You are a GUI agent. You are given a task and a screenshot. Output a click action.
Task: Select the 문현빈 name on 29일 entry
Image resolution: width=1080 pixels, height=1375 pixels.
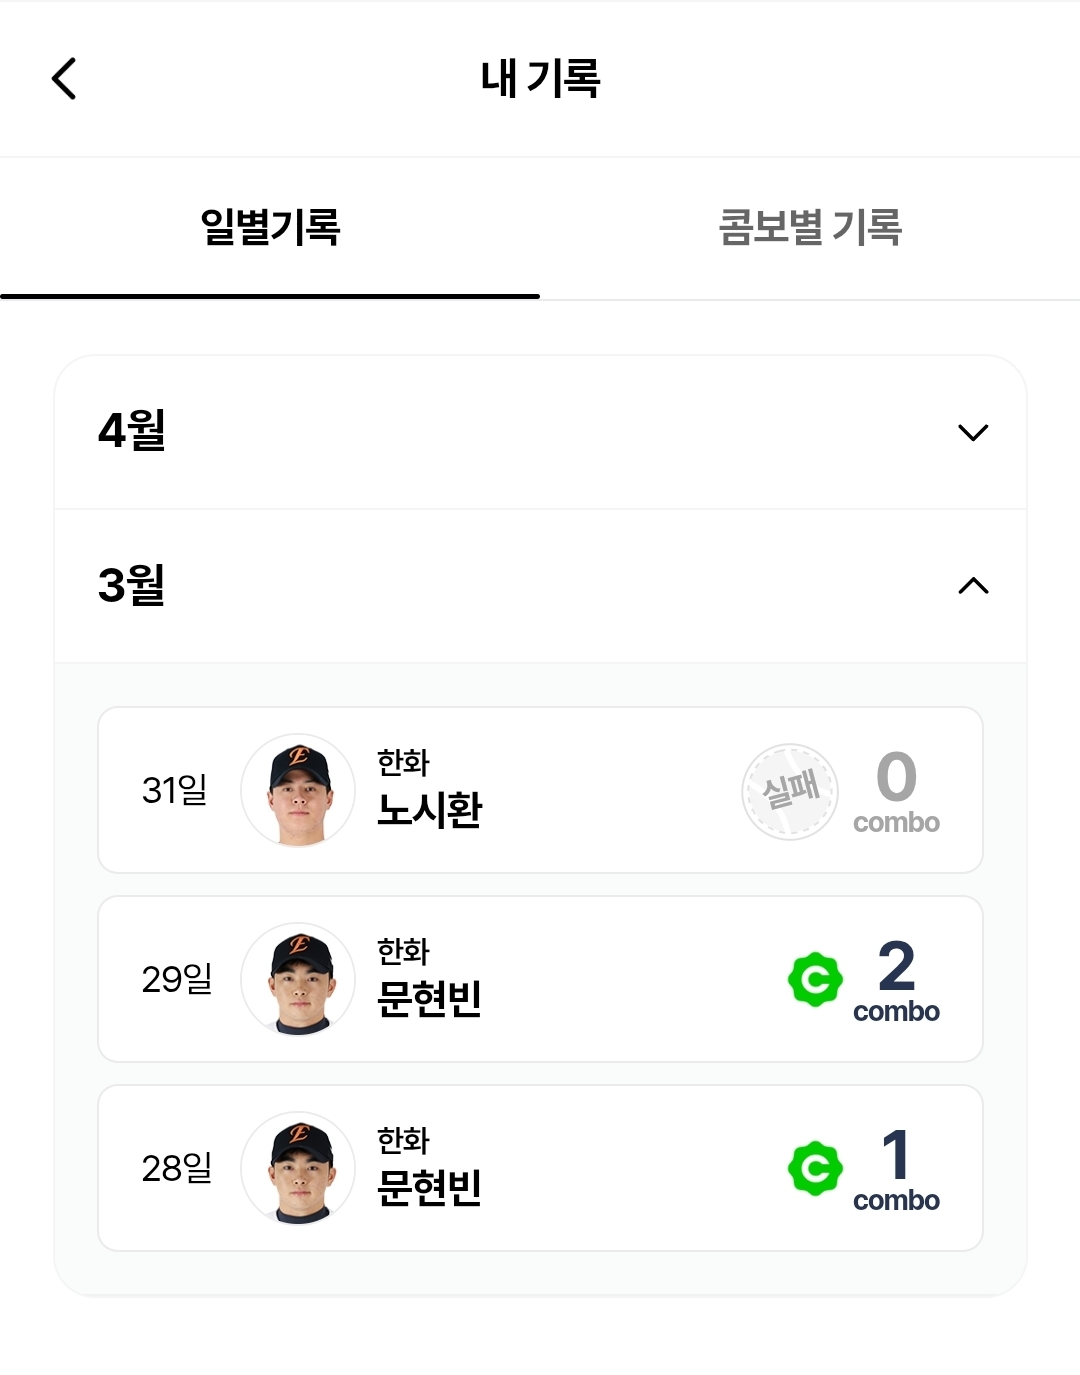[x=429, y=998]
